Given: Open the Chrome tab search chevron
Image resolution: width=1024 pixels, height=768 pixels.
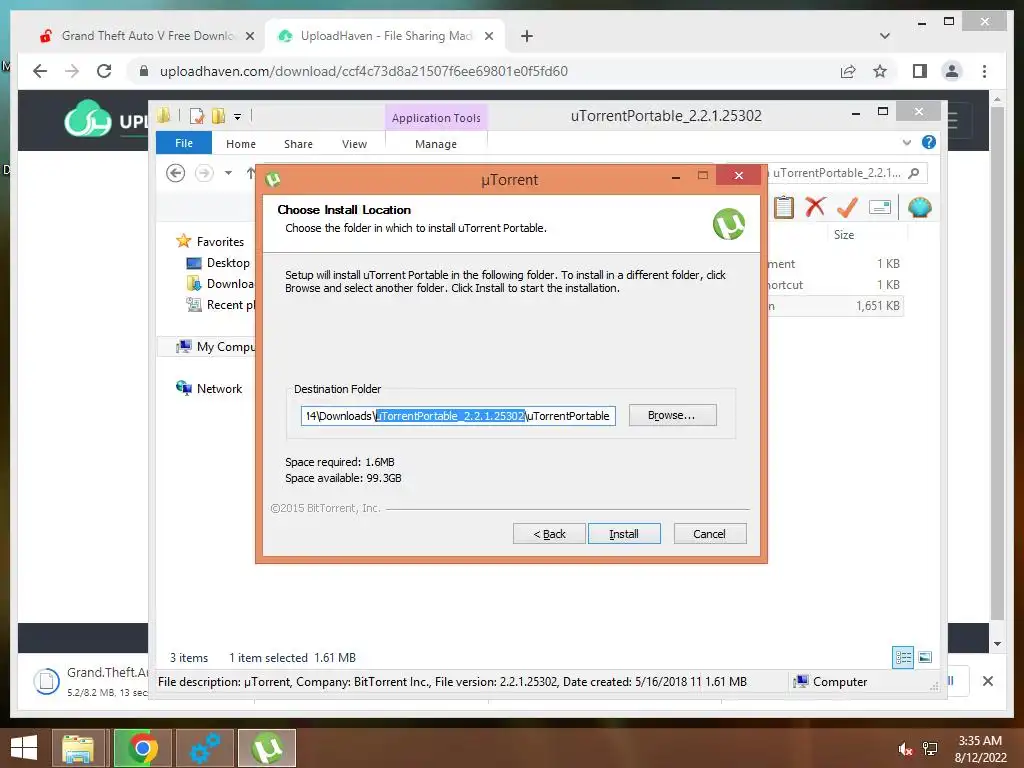Looking at the screenshot, I should click(x=885, y=36).
